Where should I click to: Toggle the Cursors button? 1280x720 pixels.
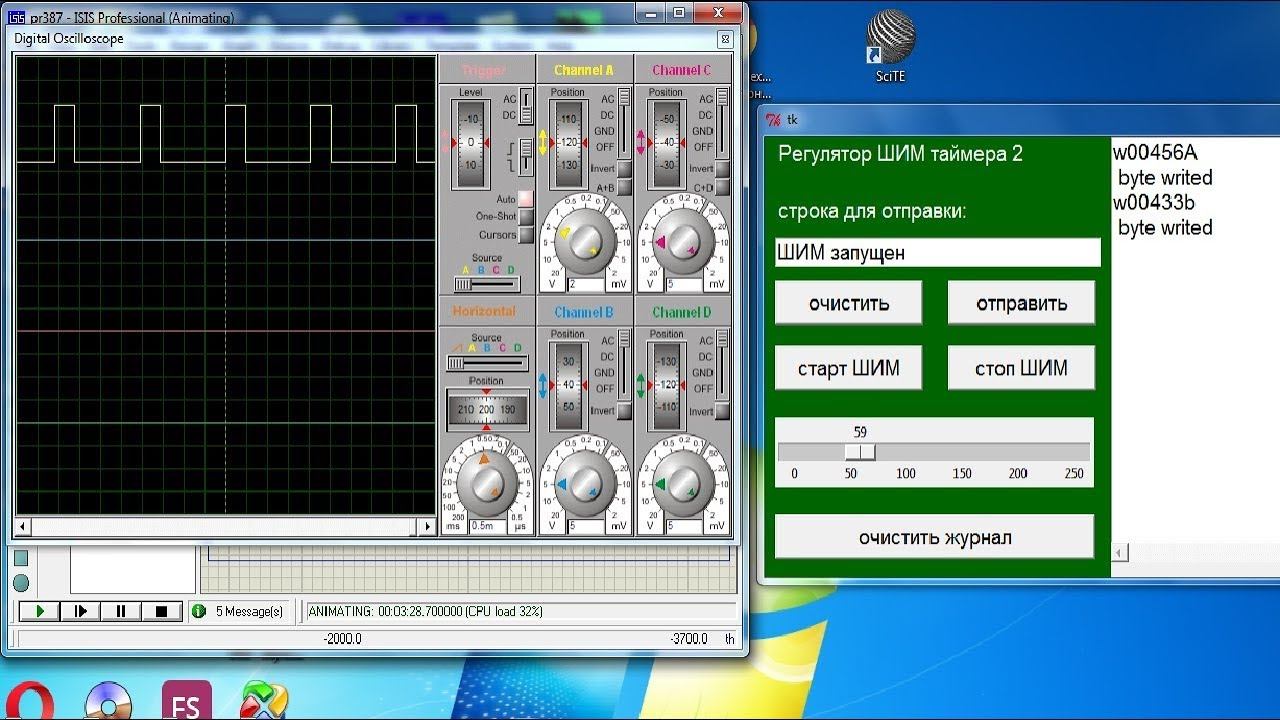point(526,235)
